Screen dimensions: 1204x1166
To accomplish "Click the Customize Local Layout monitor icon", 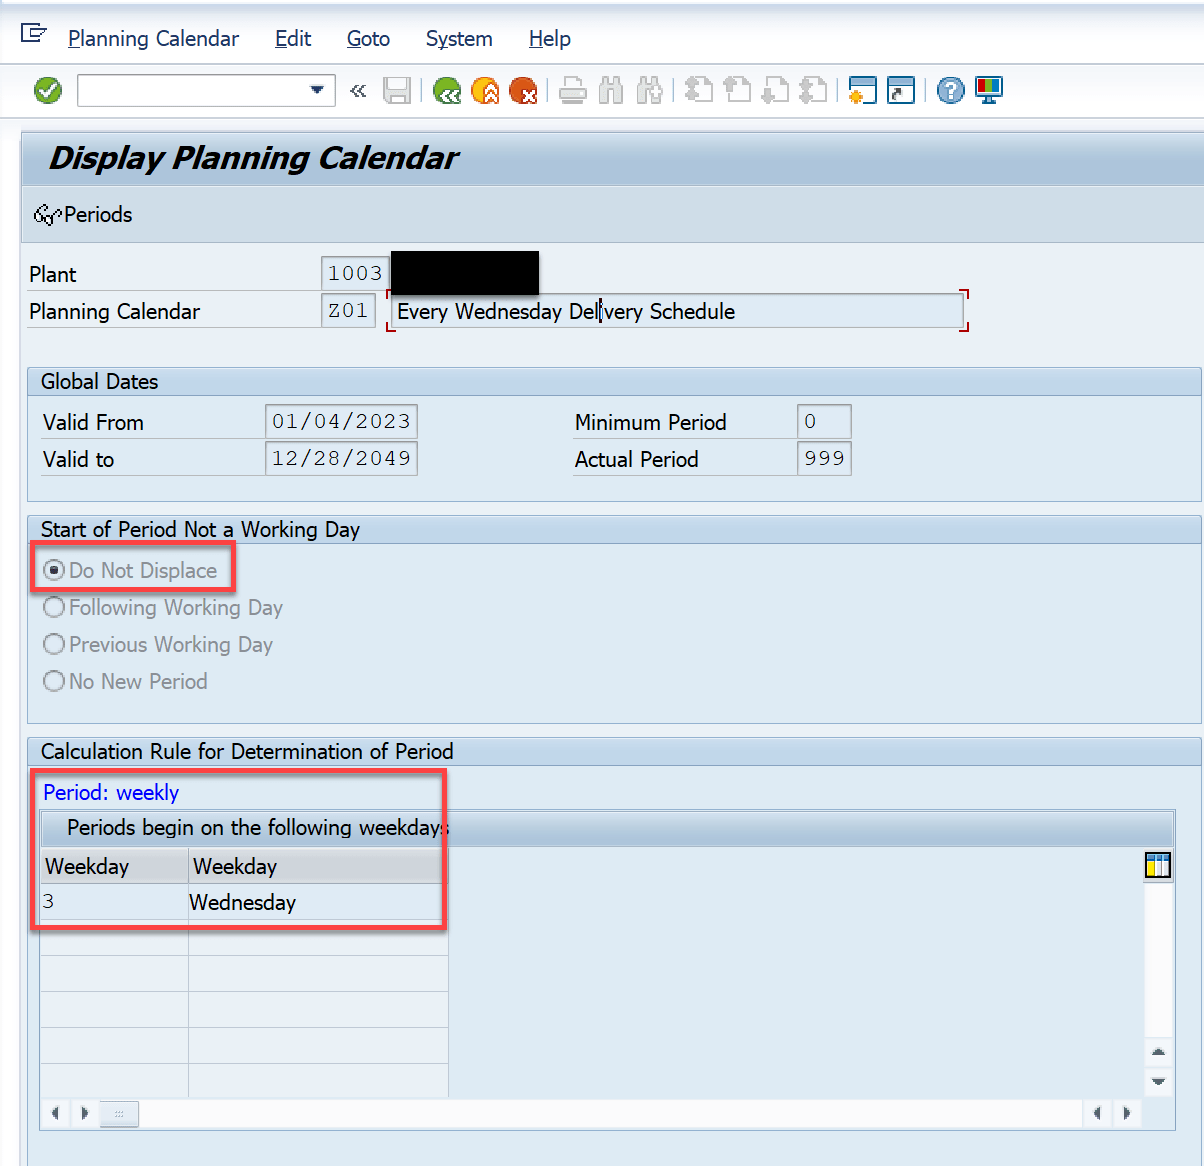I will [x=989, y=90].
